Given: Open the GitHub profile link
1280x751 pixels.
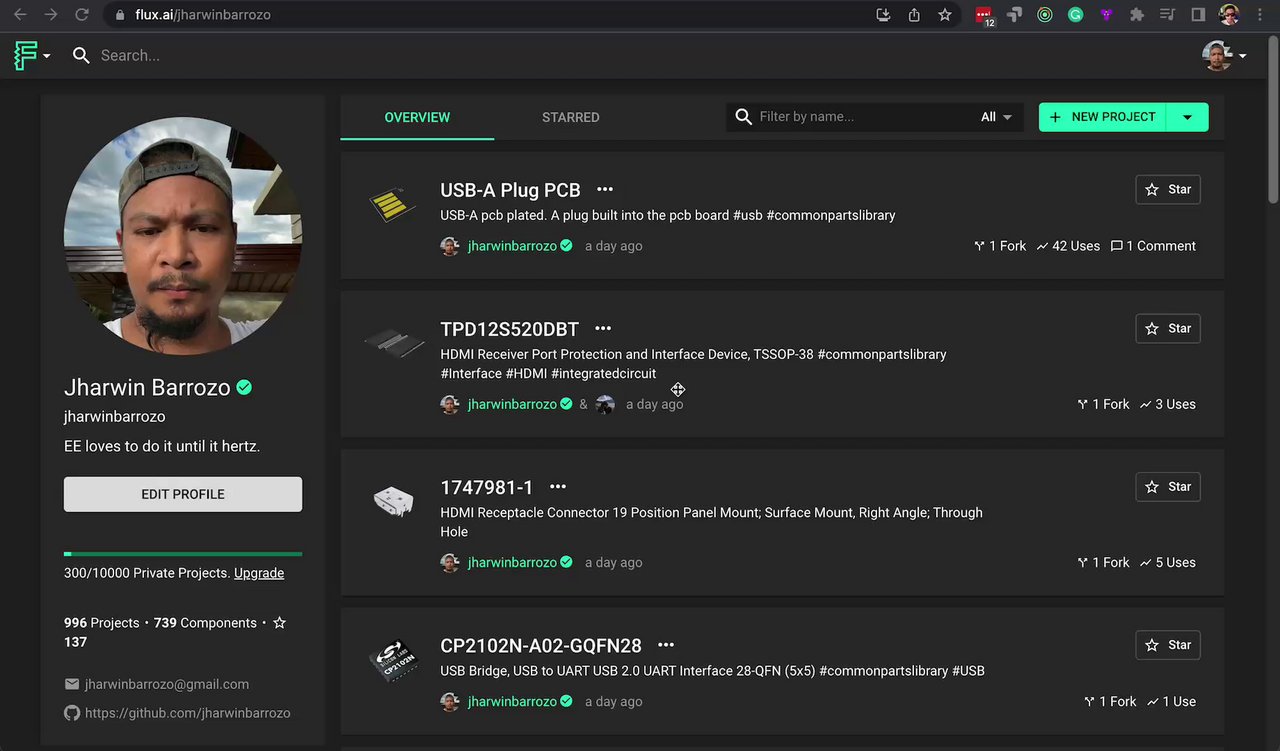Looking at the screenshot, I should coord(188,713).
